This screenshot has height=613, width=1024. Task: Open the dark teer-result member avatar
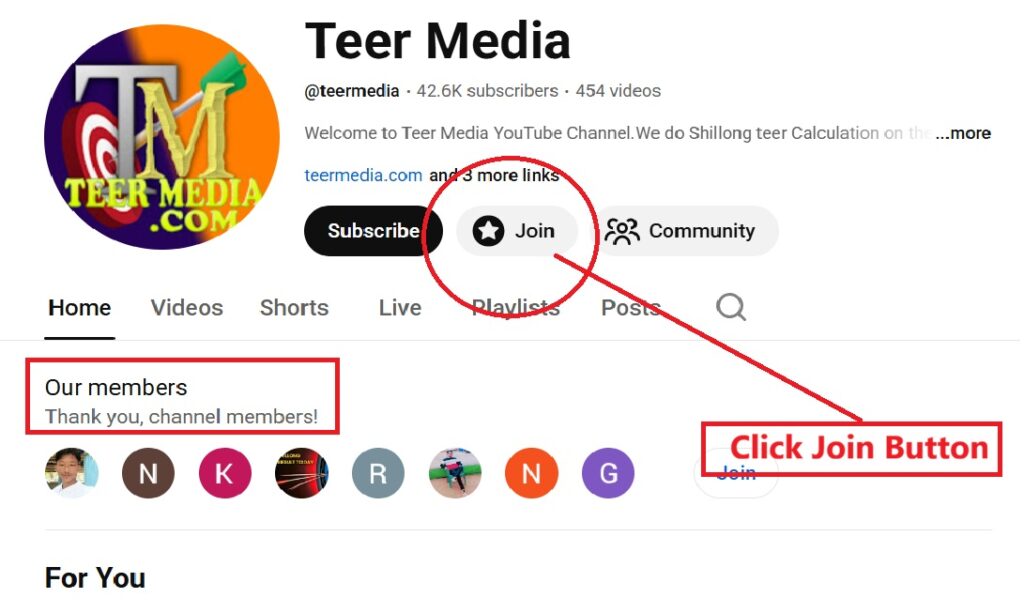[x=302, y=473]
